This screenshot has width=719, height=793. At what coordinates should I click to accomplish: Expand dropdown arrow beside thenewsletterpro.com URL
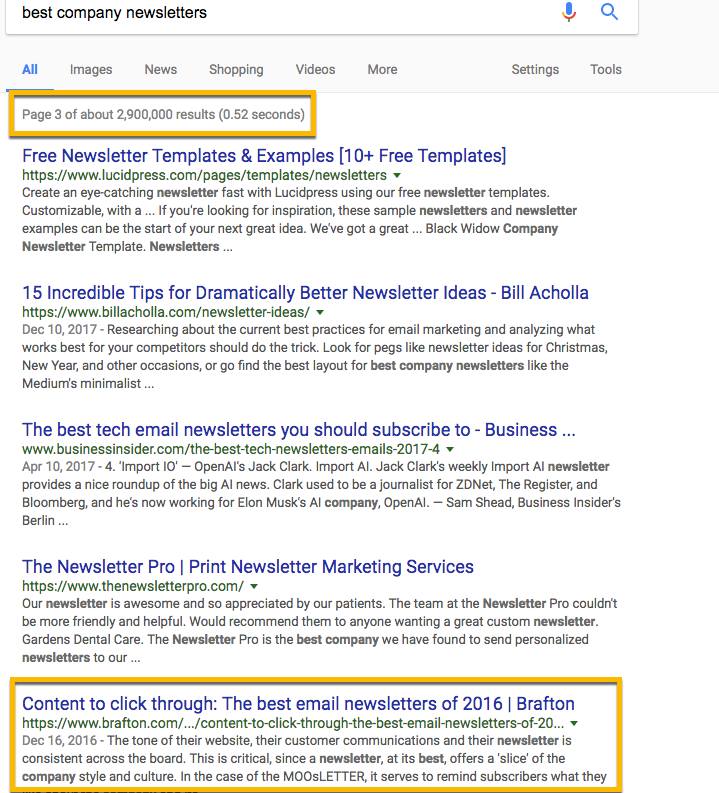[x=254, y=586]
